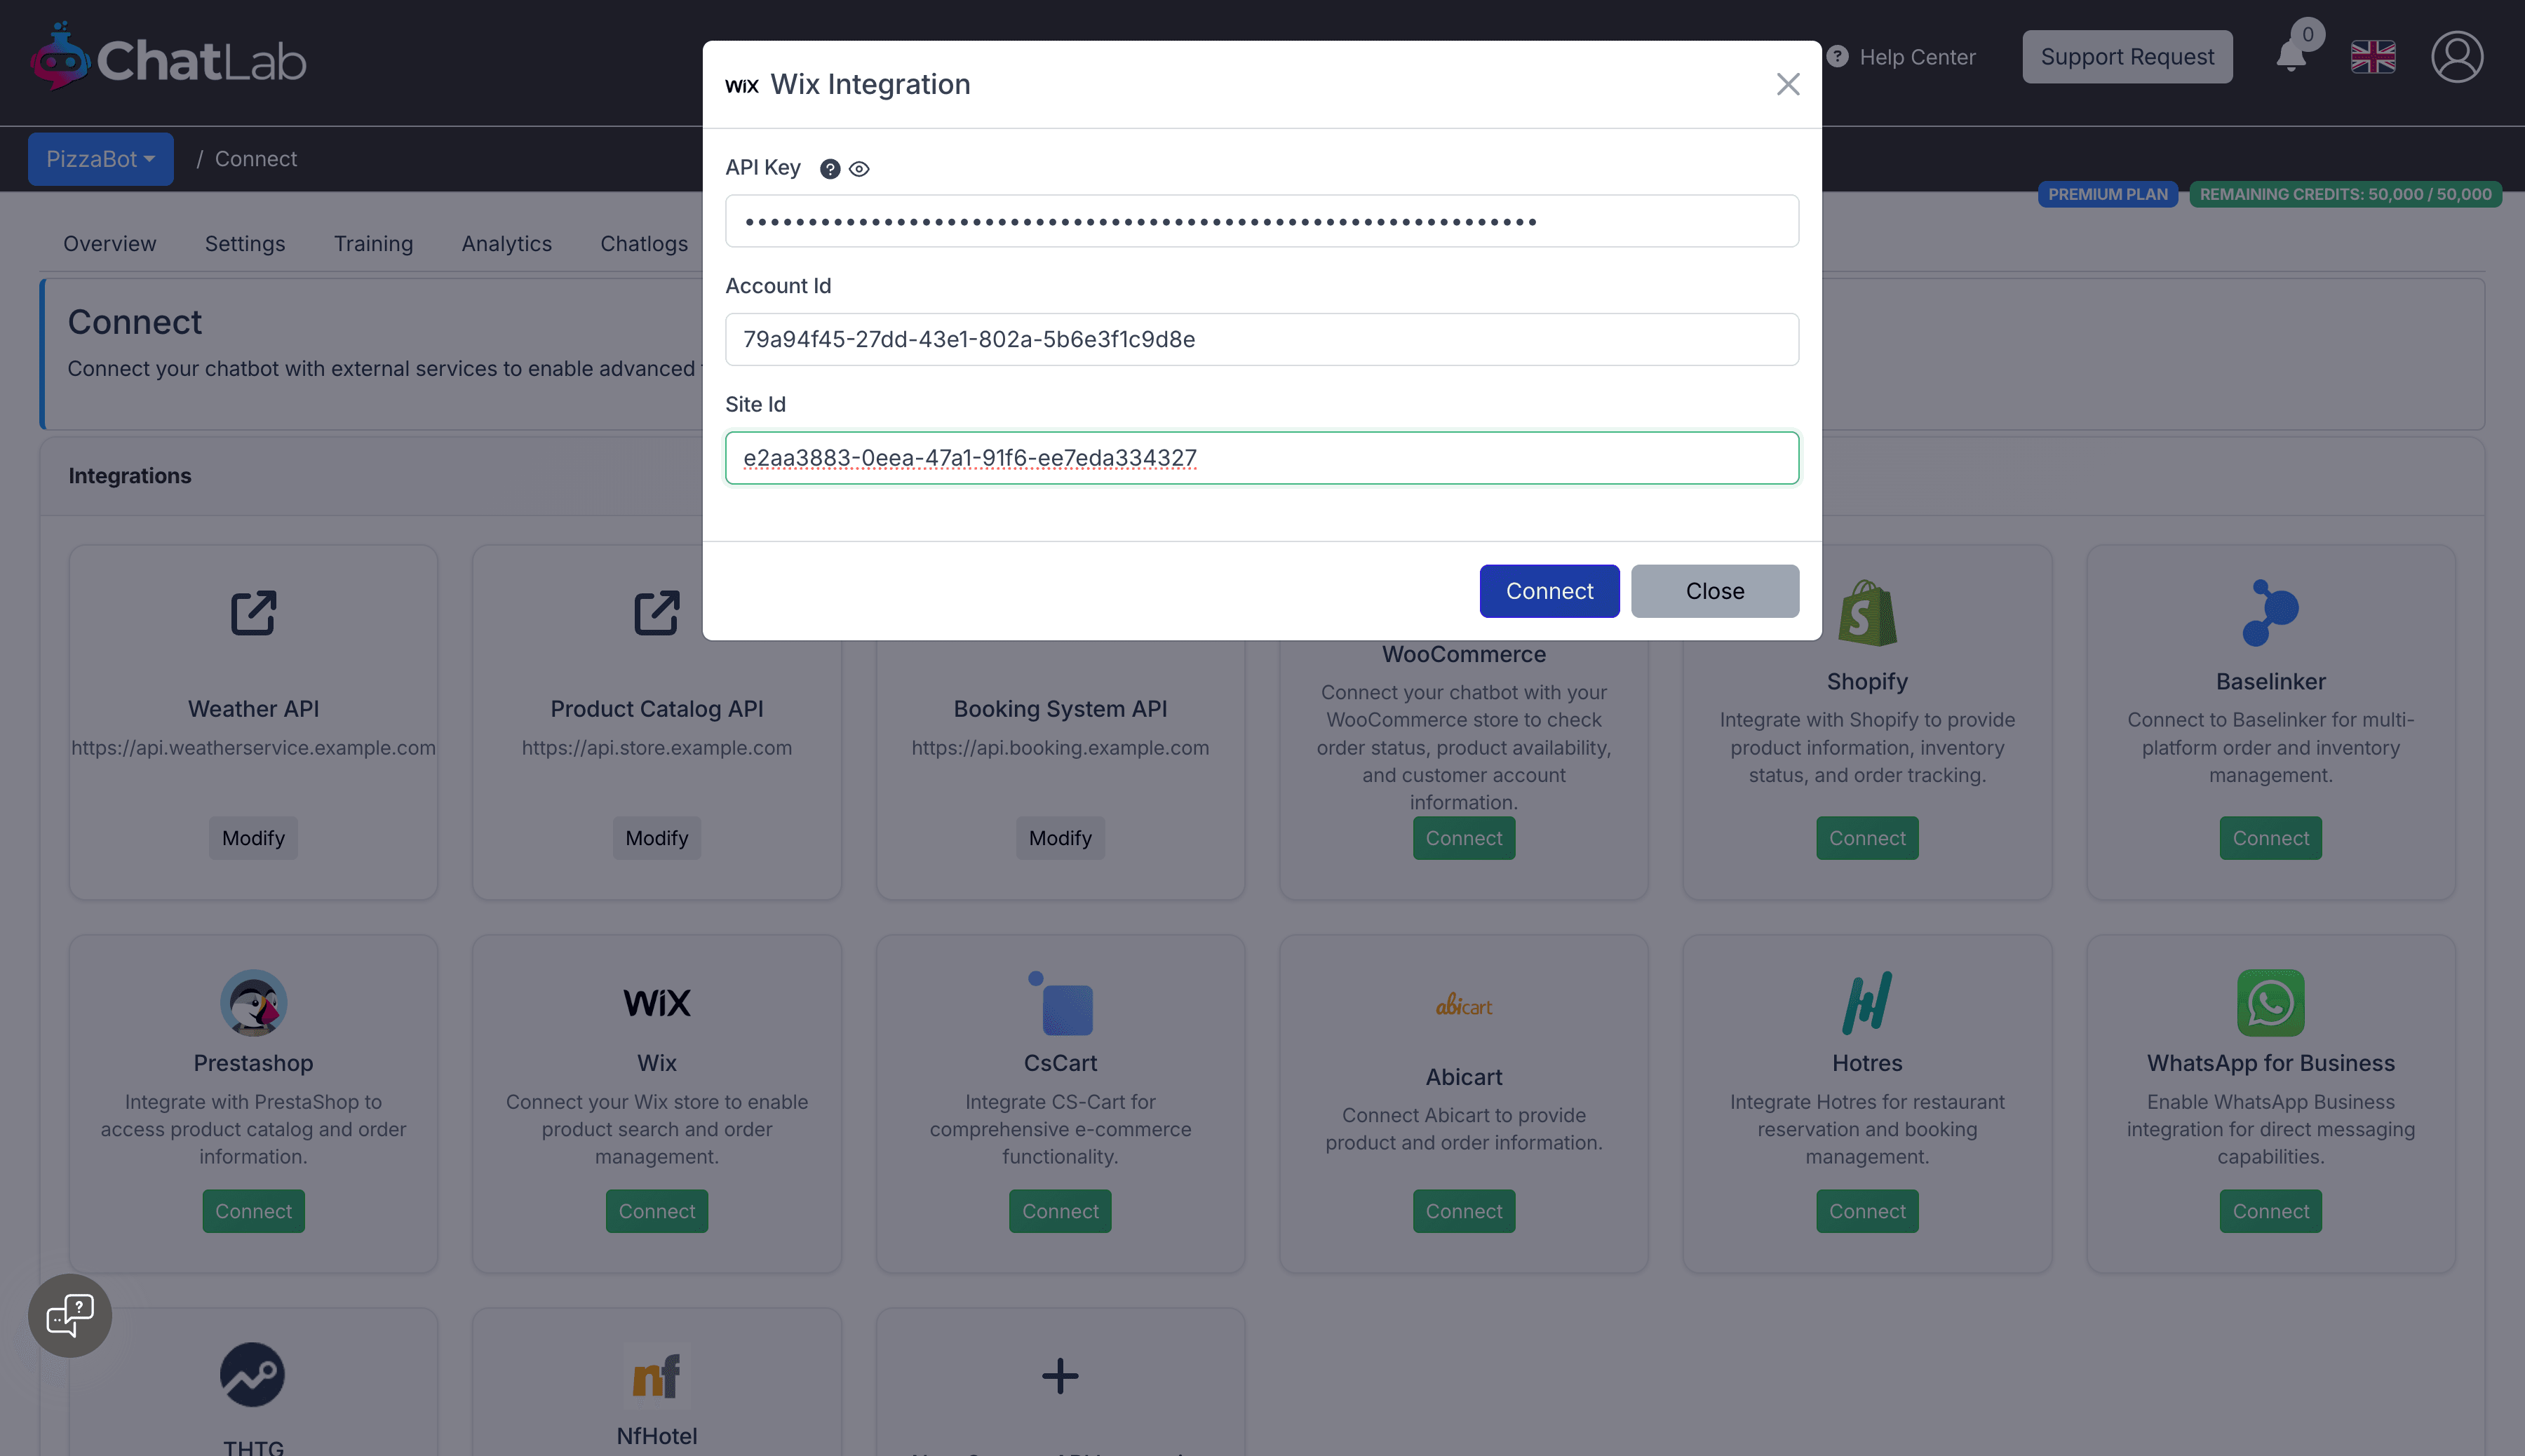Open the UK flag language selector

pos(2372,57)
